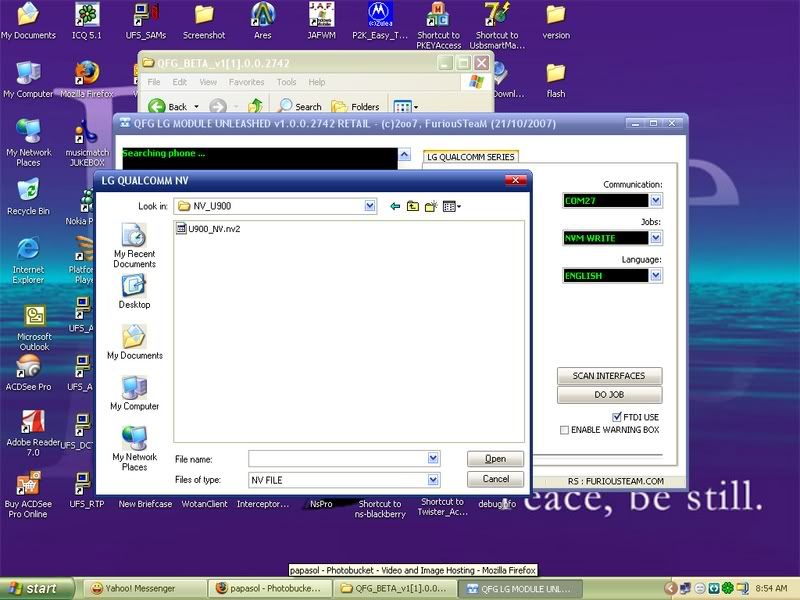Image resolution: width=800 pixels, height=600 pixels.
Task: Open Views dropdown in Explorer toolbar
Action: (x=416, y=107)
